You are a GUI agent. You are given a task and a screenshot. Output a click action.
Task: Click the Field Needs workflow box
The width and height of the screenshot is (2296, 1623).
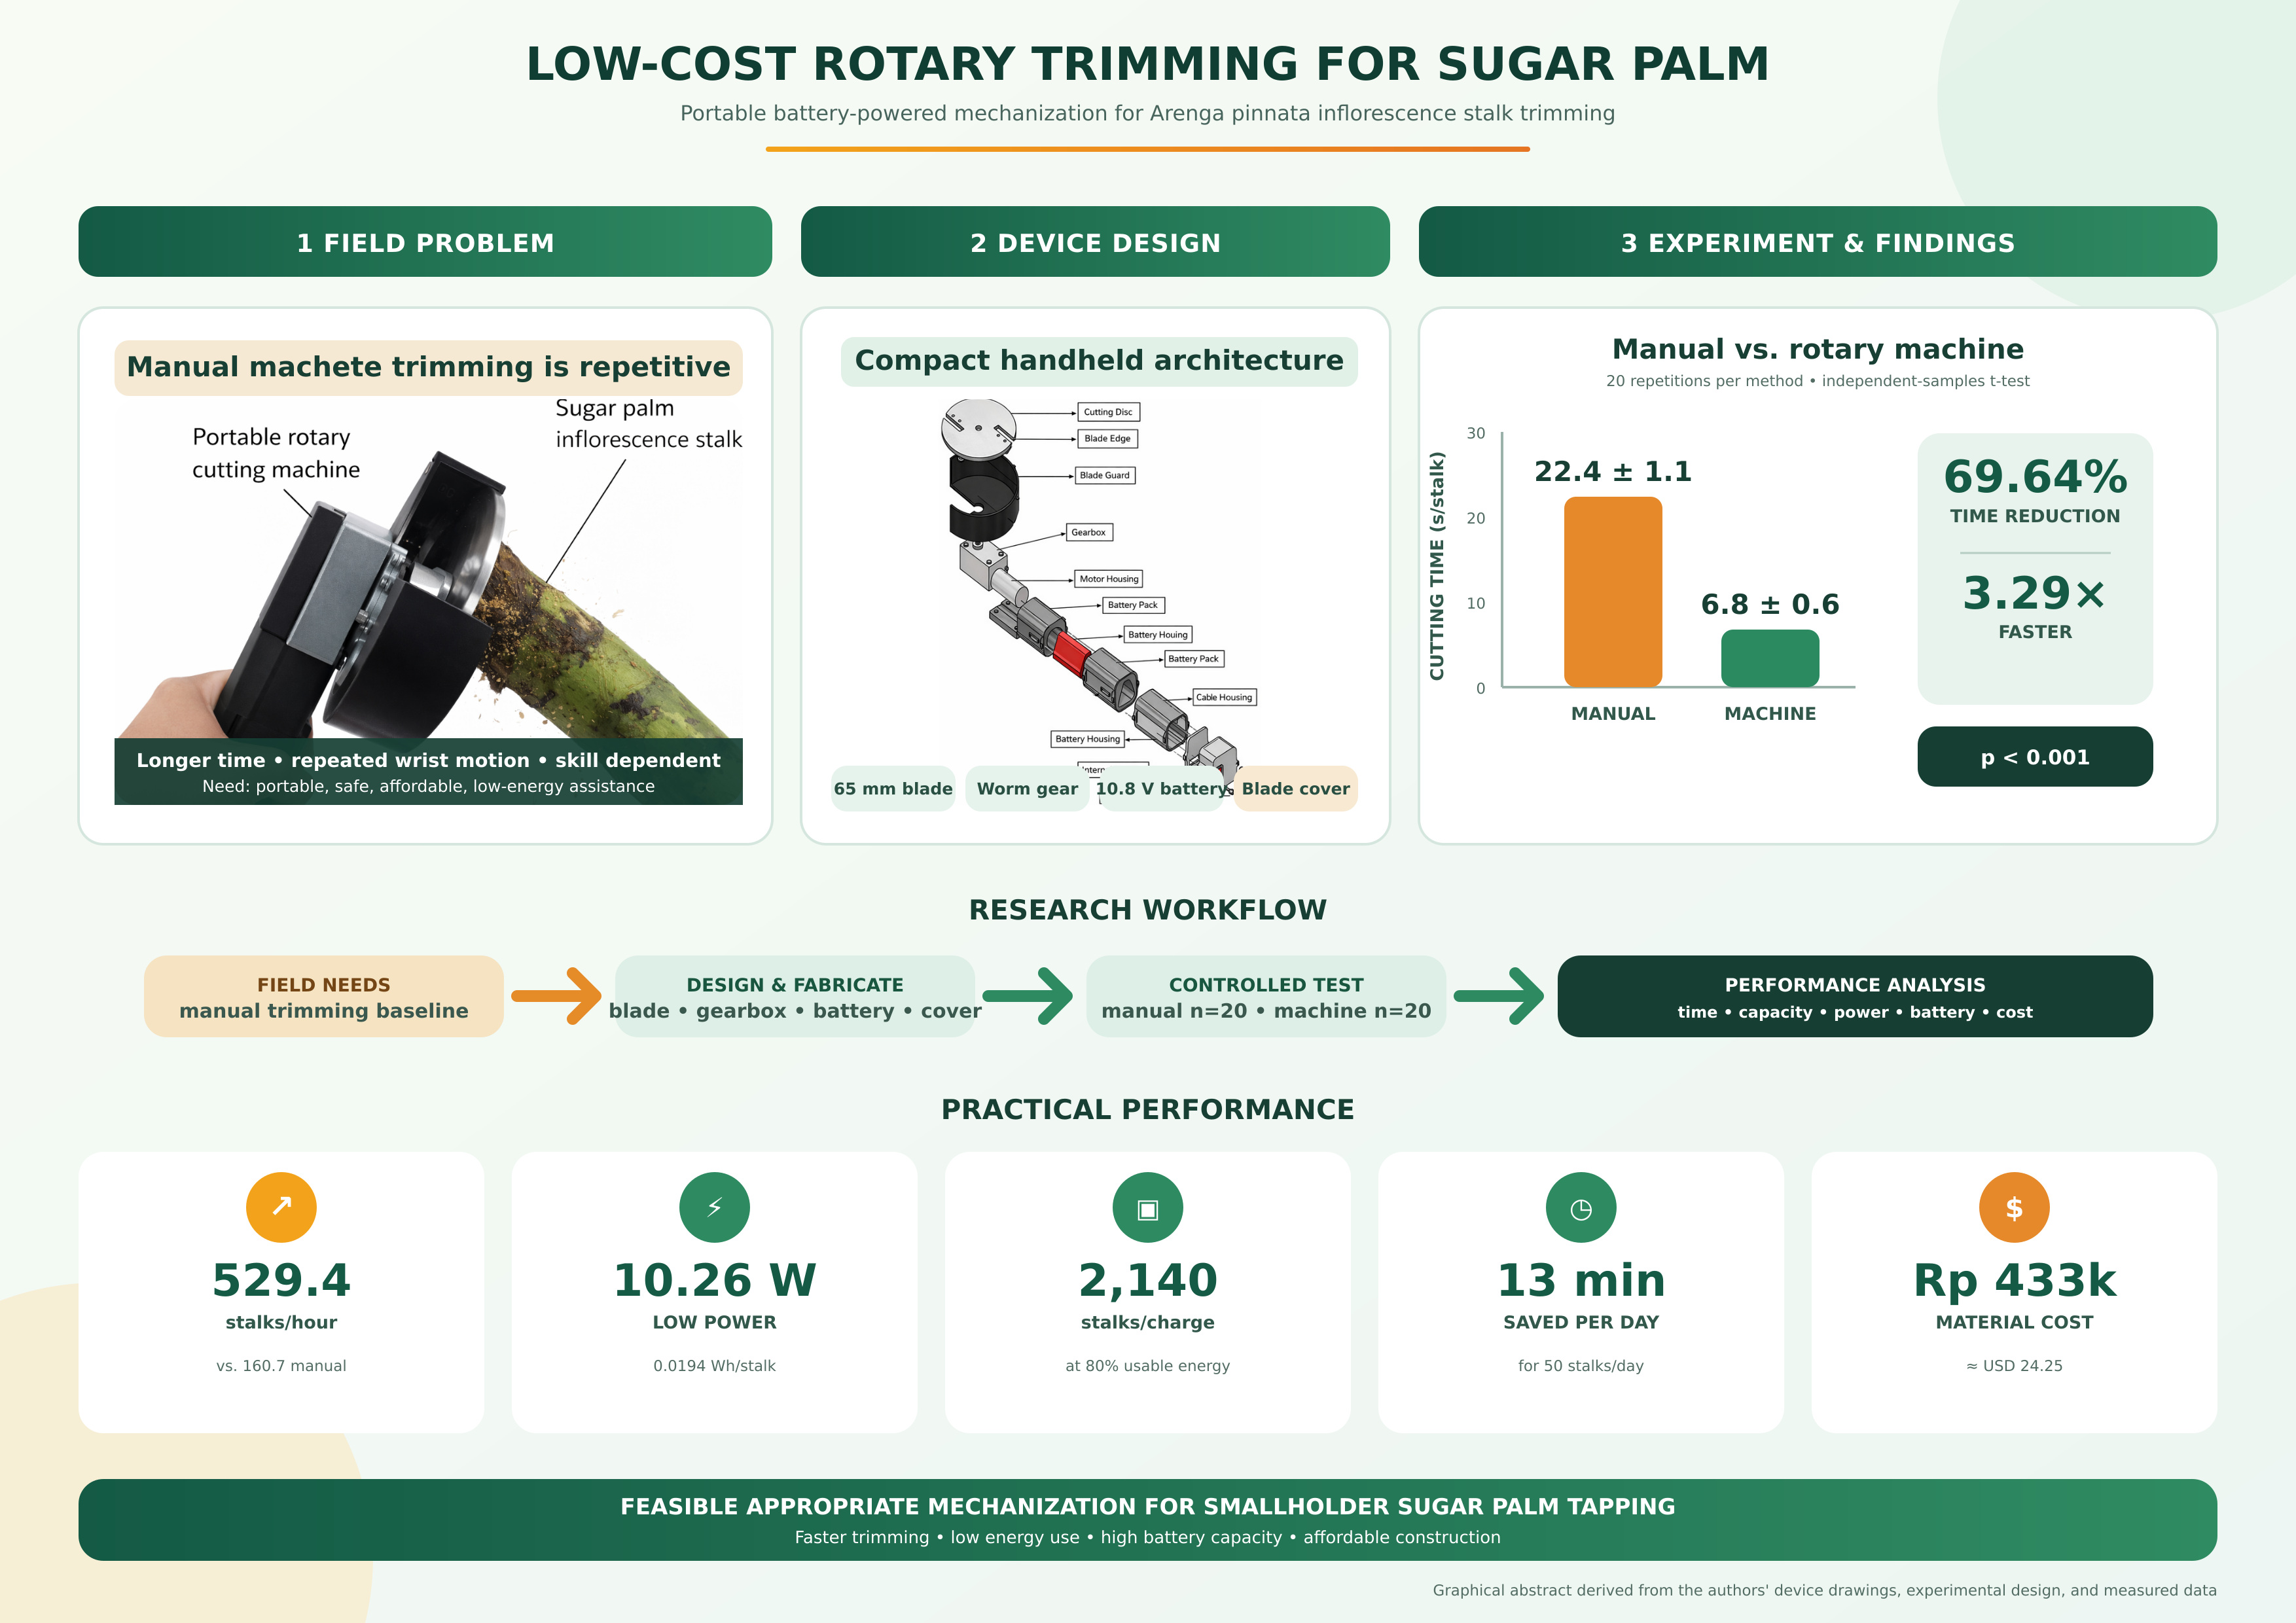tap(324, 996)
